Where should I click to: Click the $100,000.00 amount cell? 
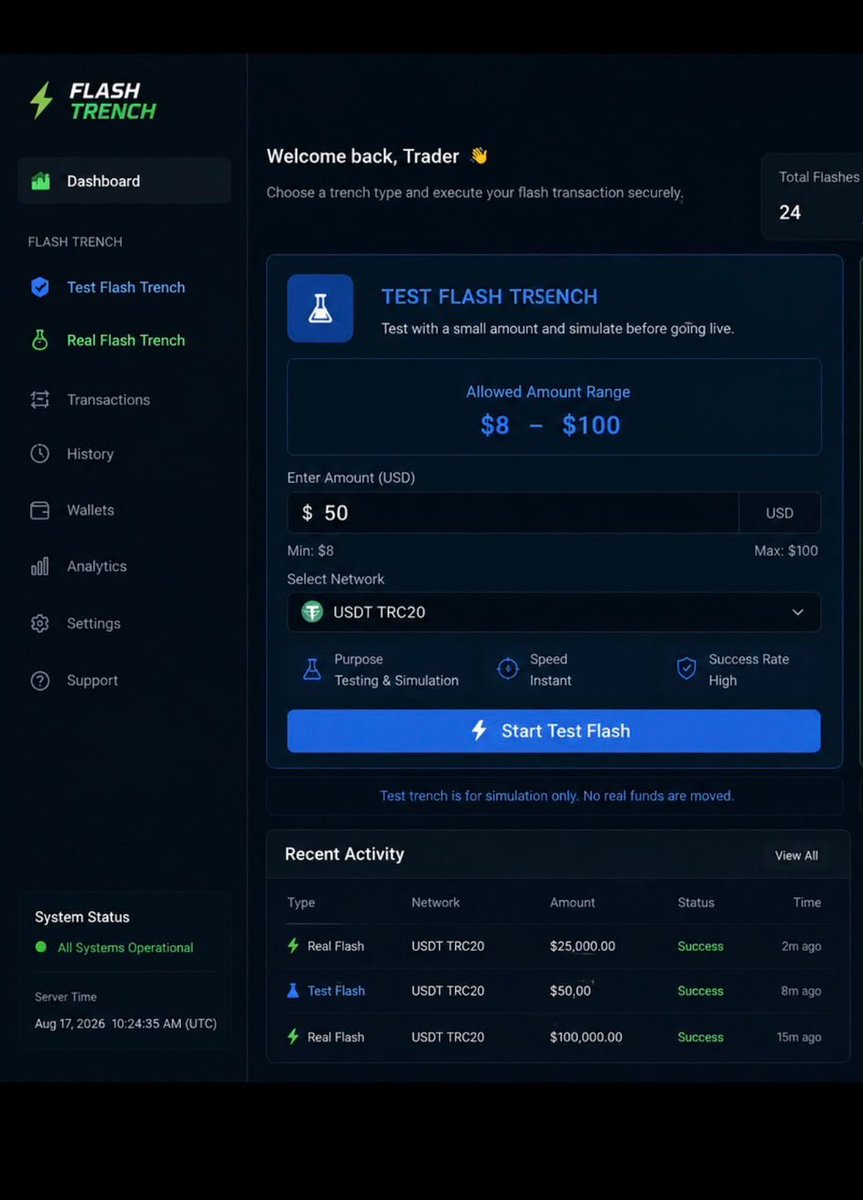pos(586,1037)
